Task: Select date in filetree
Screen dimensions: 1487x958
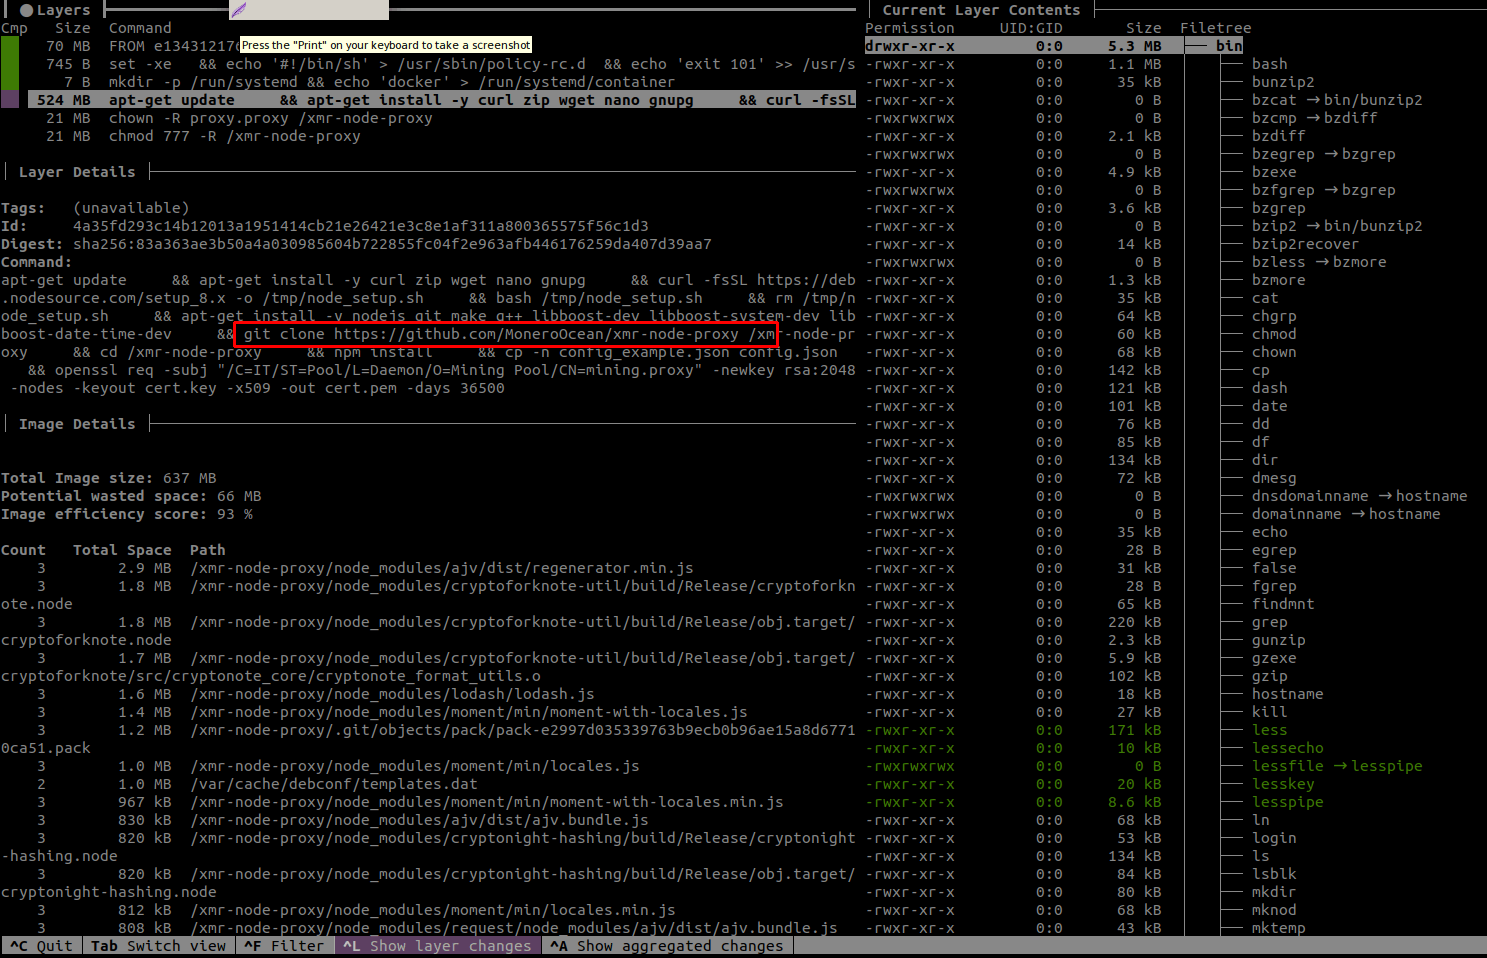Action: click(x=1270, y=406)
